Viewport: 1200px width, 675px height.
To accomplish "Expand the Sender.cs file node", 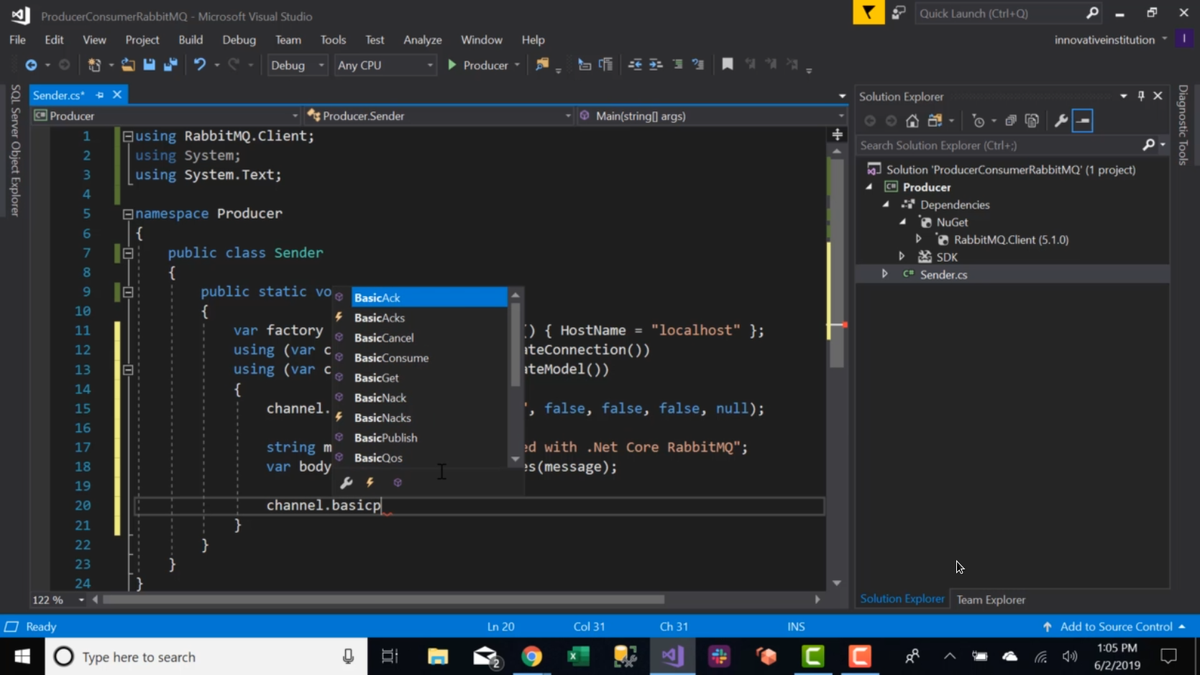I will [x=885, y=274].
